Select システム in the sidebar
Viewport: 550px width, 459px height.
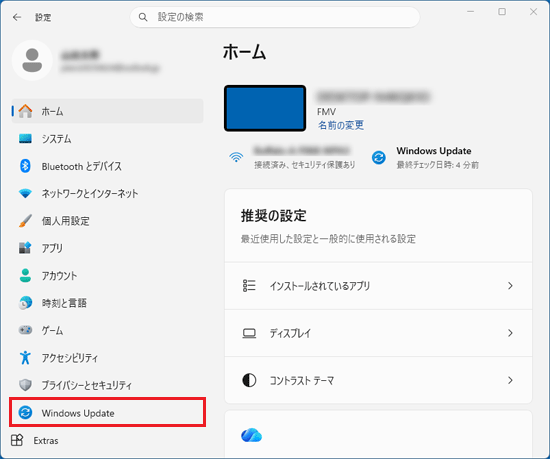pyautogui.click(x=107, y=139)
